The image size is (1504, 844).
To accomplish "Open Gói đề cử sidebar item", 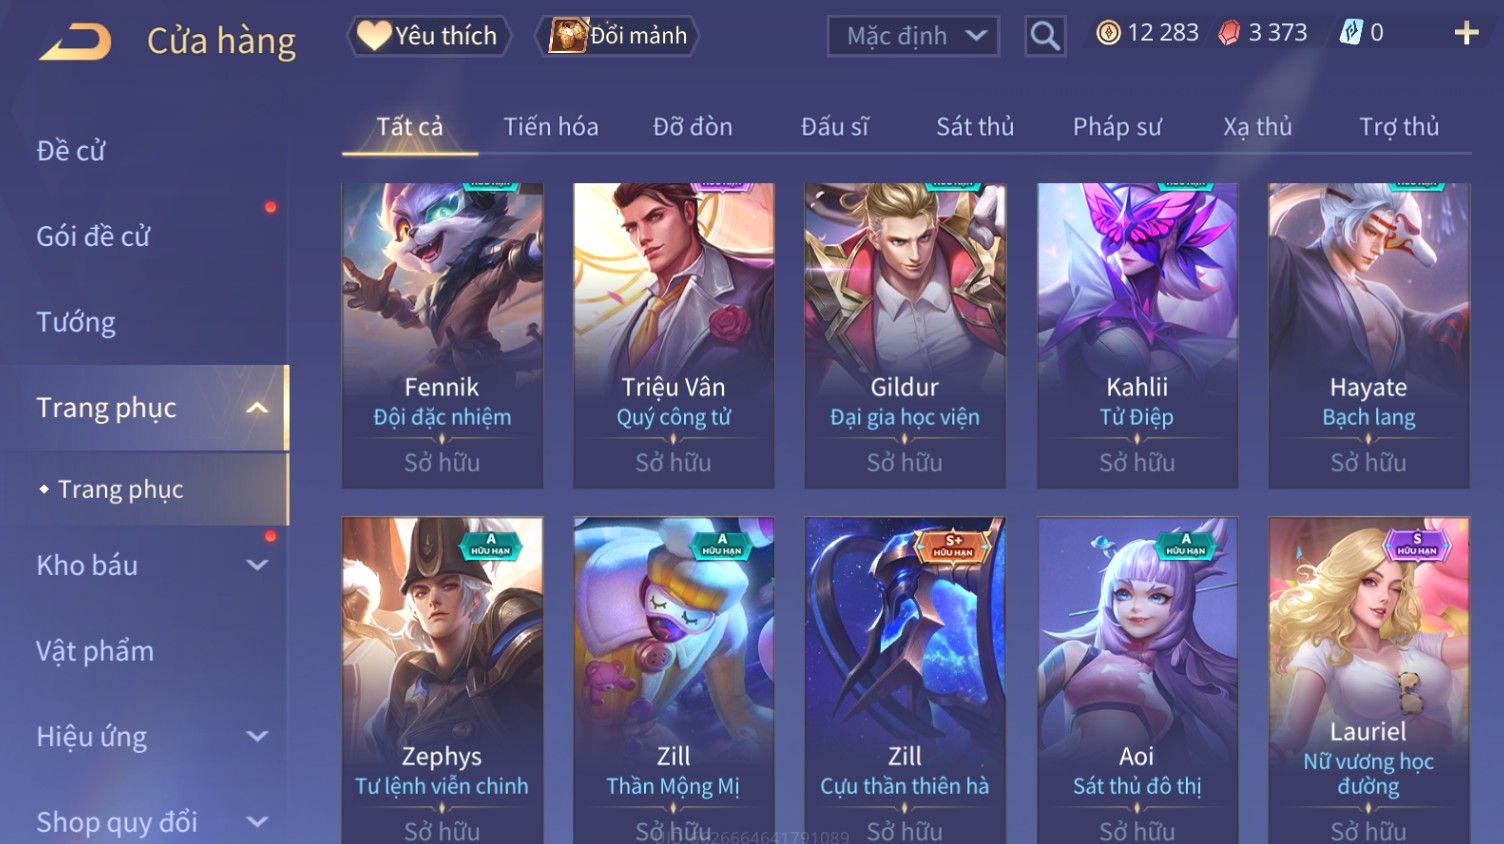I will [93, 237].
